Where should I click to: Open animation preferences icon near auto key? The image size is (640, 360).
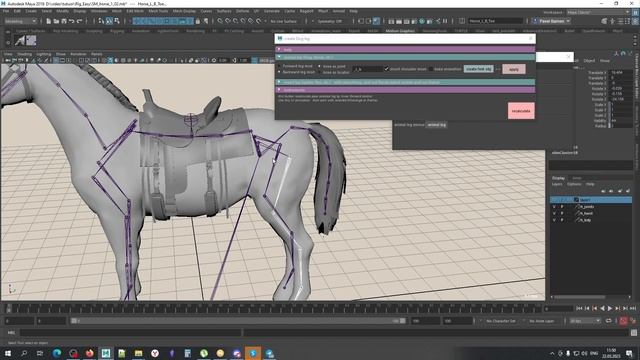633,321
